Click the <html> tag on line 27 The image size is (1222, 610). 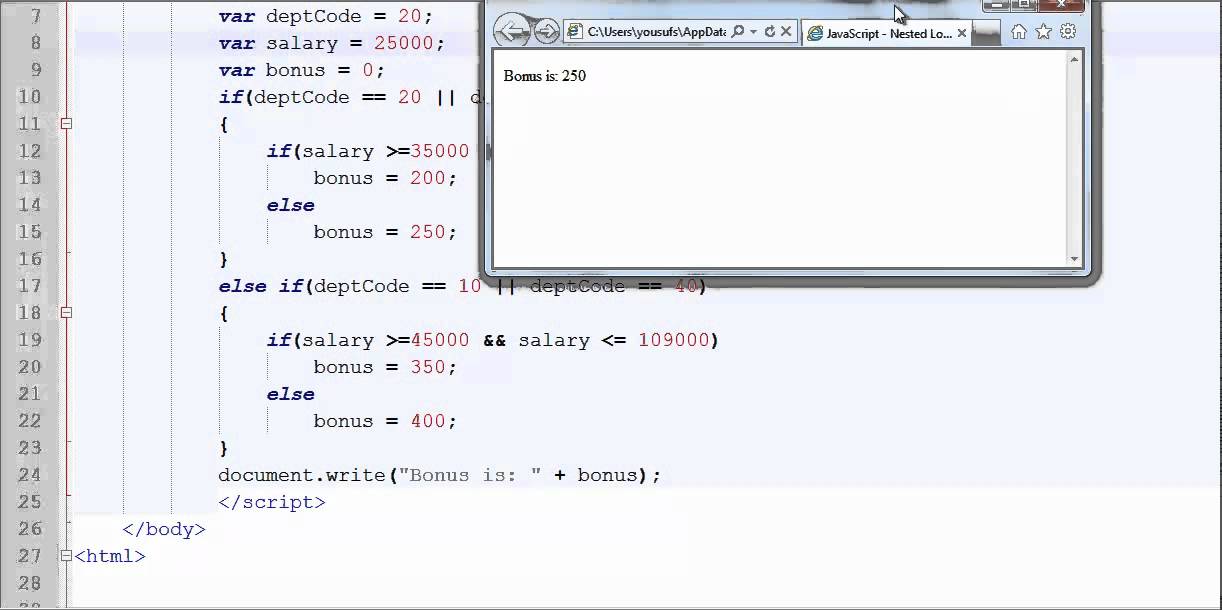[x=110, y=556]
